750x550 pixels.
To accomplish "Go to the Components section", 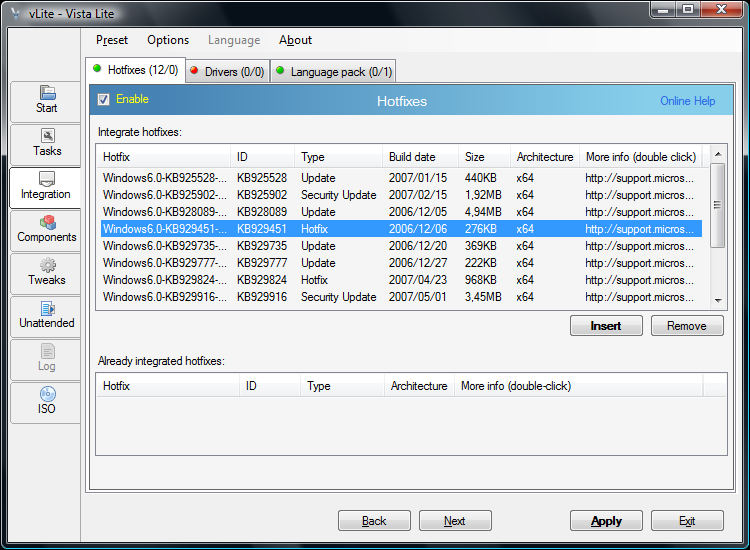I will pyautogui.click(x=46, y=230).
